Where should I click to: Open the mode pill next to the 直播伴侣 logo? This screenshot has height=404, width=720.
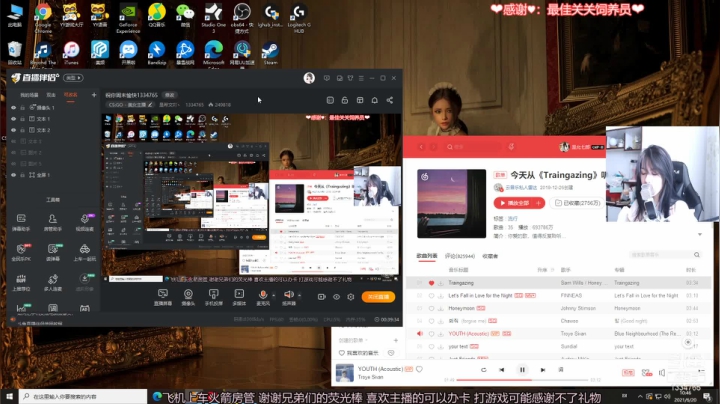tap(73, 78)
